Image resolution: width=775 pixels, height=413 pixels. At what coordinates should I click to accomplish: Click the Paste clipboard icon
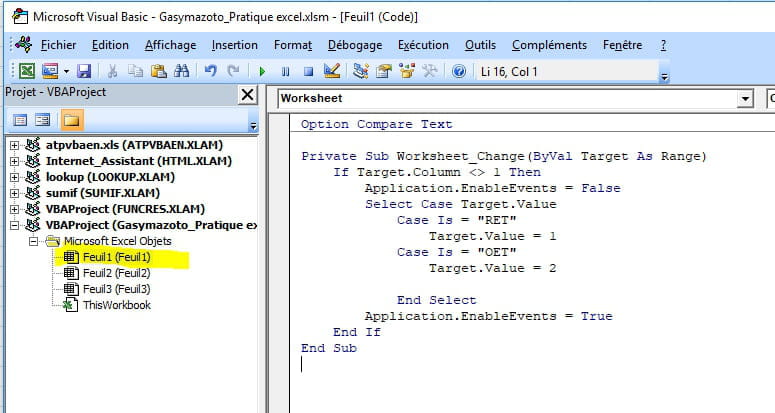pos(158,71)
